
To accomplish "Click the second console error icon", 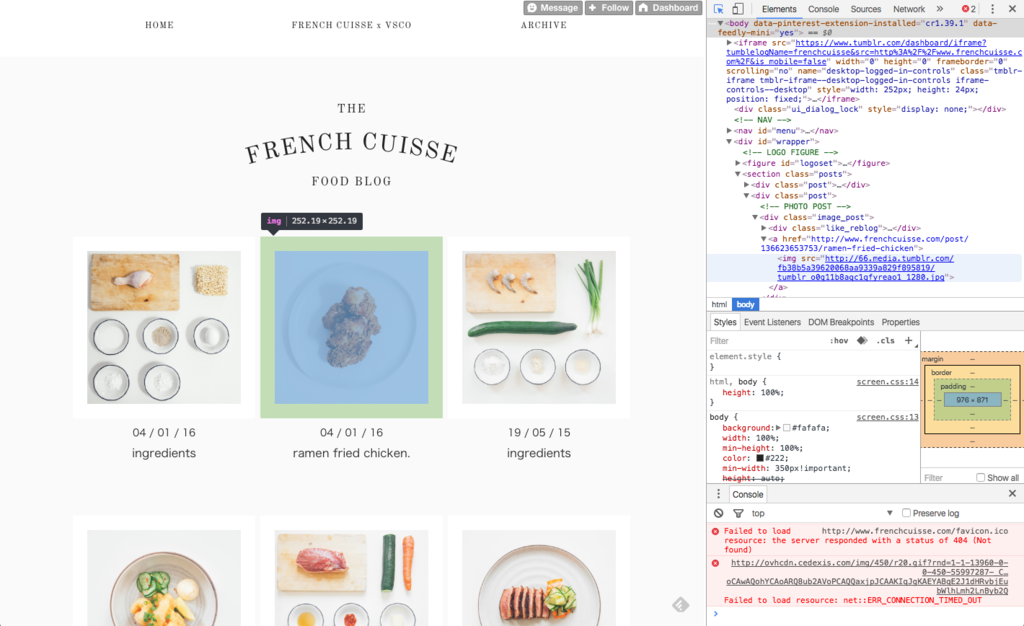I will coord(715,563).
